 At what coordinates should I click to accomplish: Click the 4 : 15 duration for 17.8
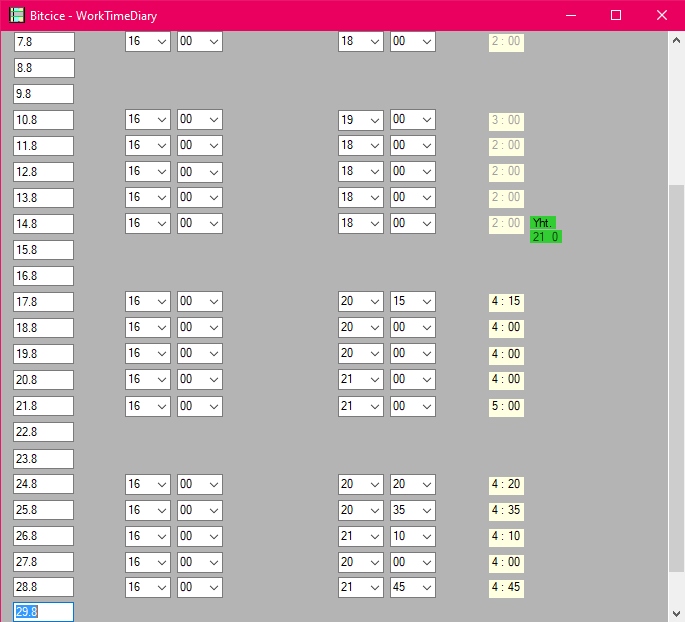pyautogui.click(x=506, y=301)
